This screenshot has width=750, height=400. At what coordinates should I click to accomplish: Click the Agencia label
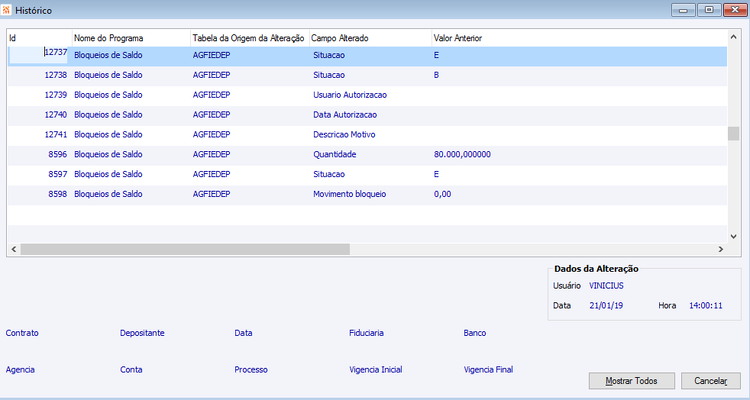(x=20, y=369)
